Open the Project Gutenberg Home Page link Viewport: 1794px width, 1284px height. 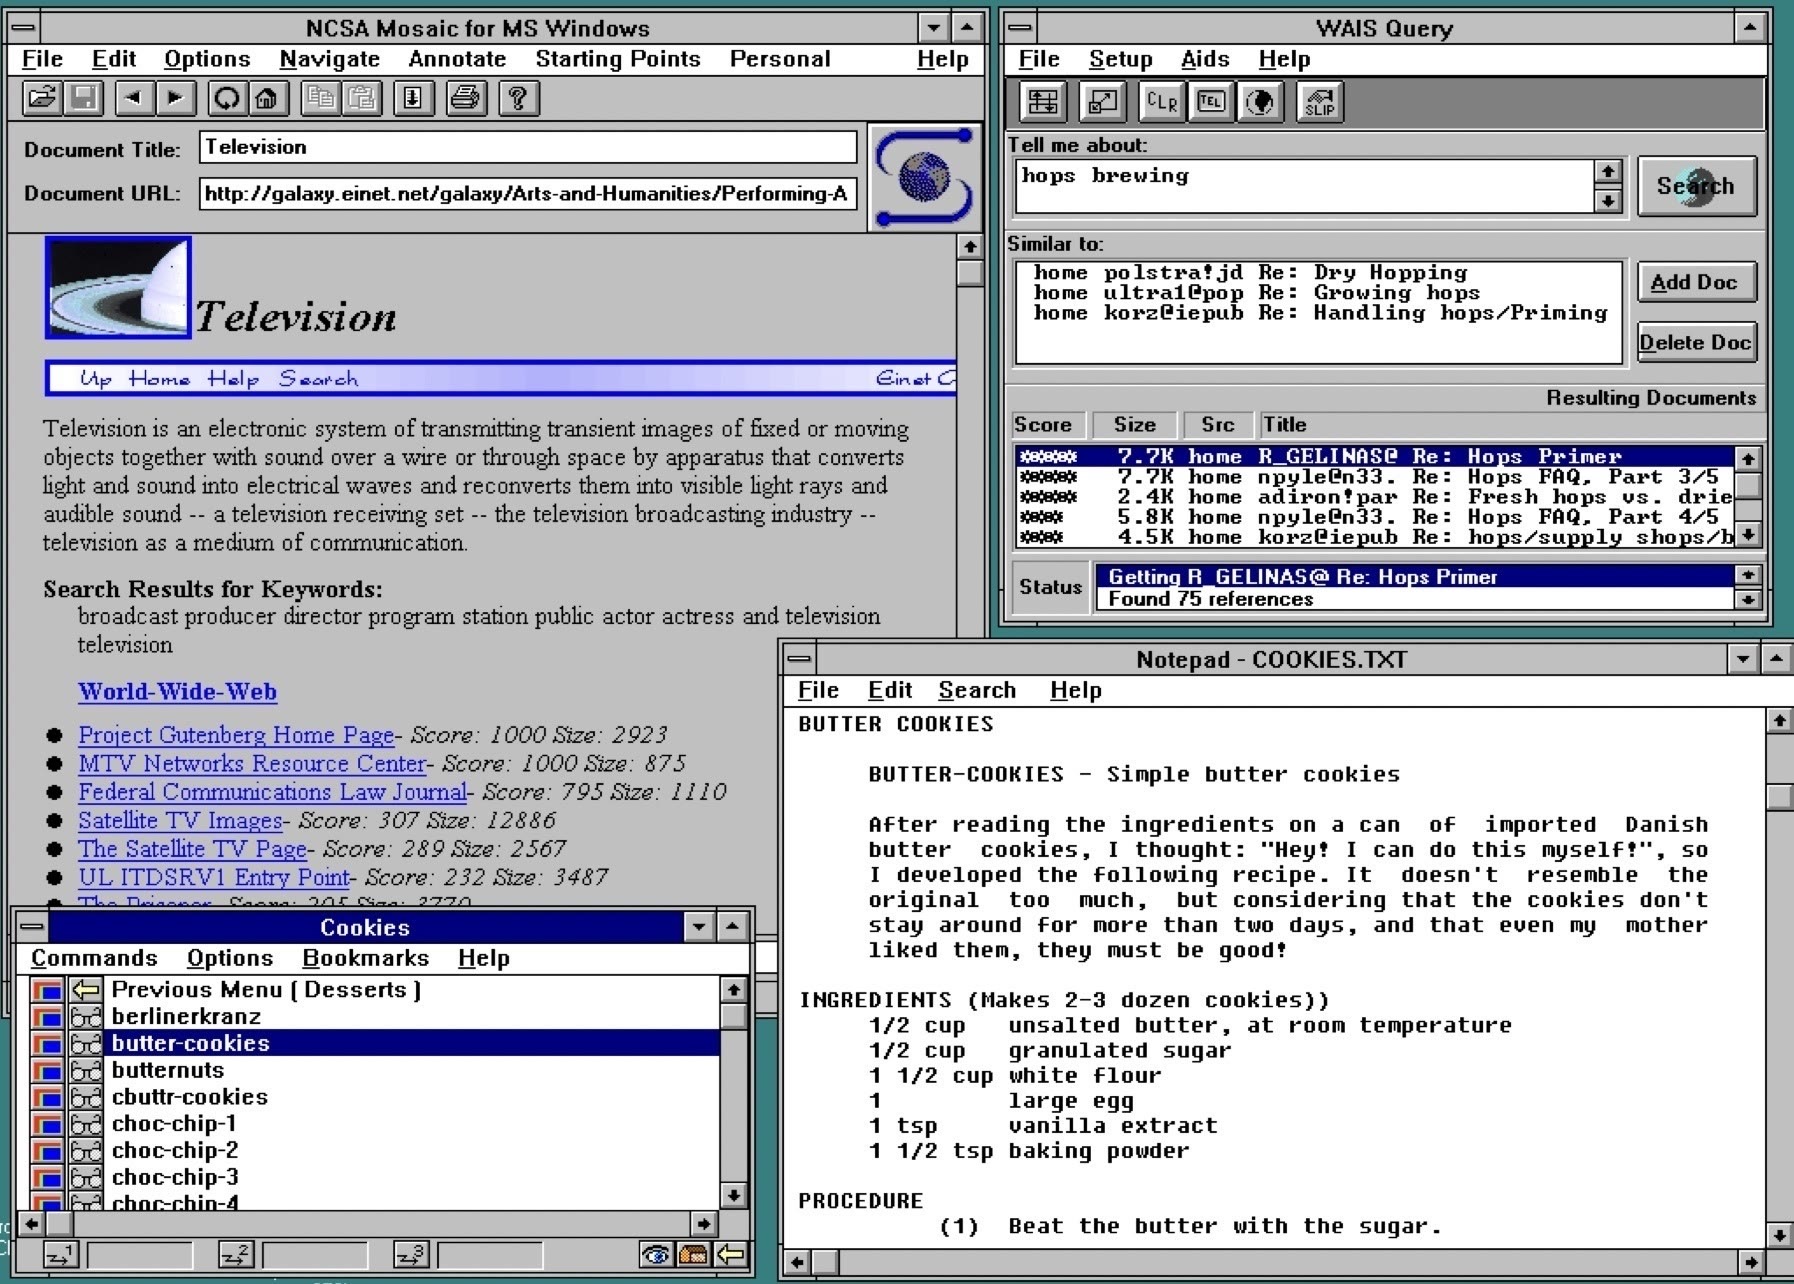[236, 735]
